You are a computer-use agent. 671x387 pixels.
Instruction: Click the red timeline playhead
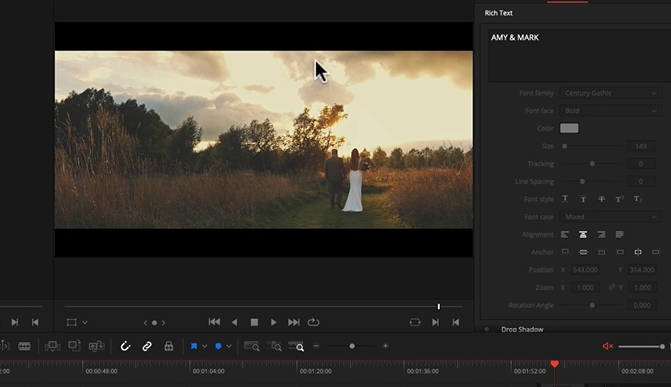point(555,364)
